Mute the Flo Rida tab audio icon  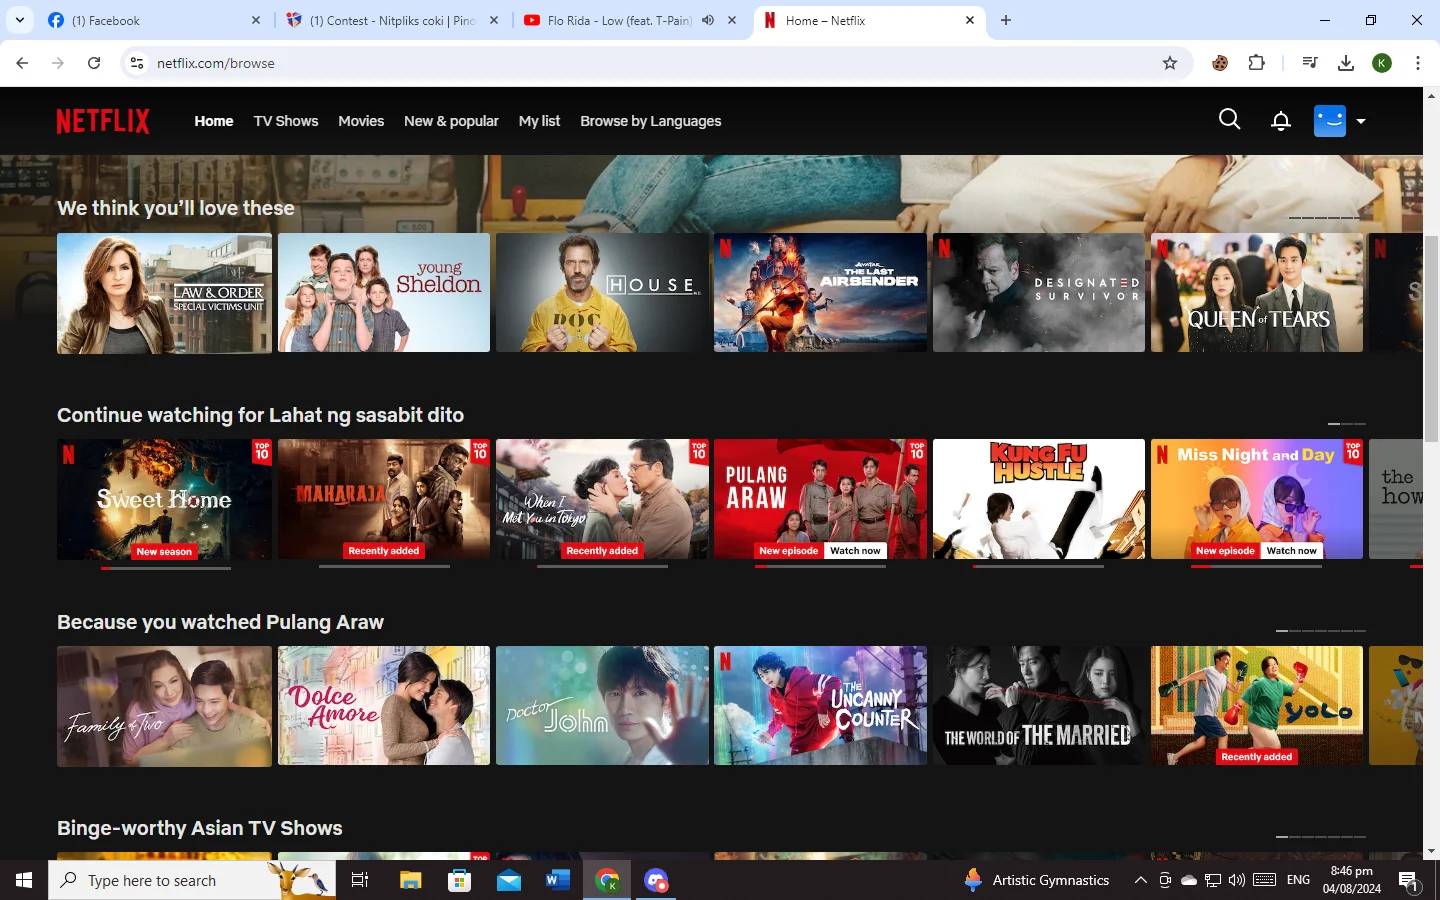pos(708,20)
